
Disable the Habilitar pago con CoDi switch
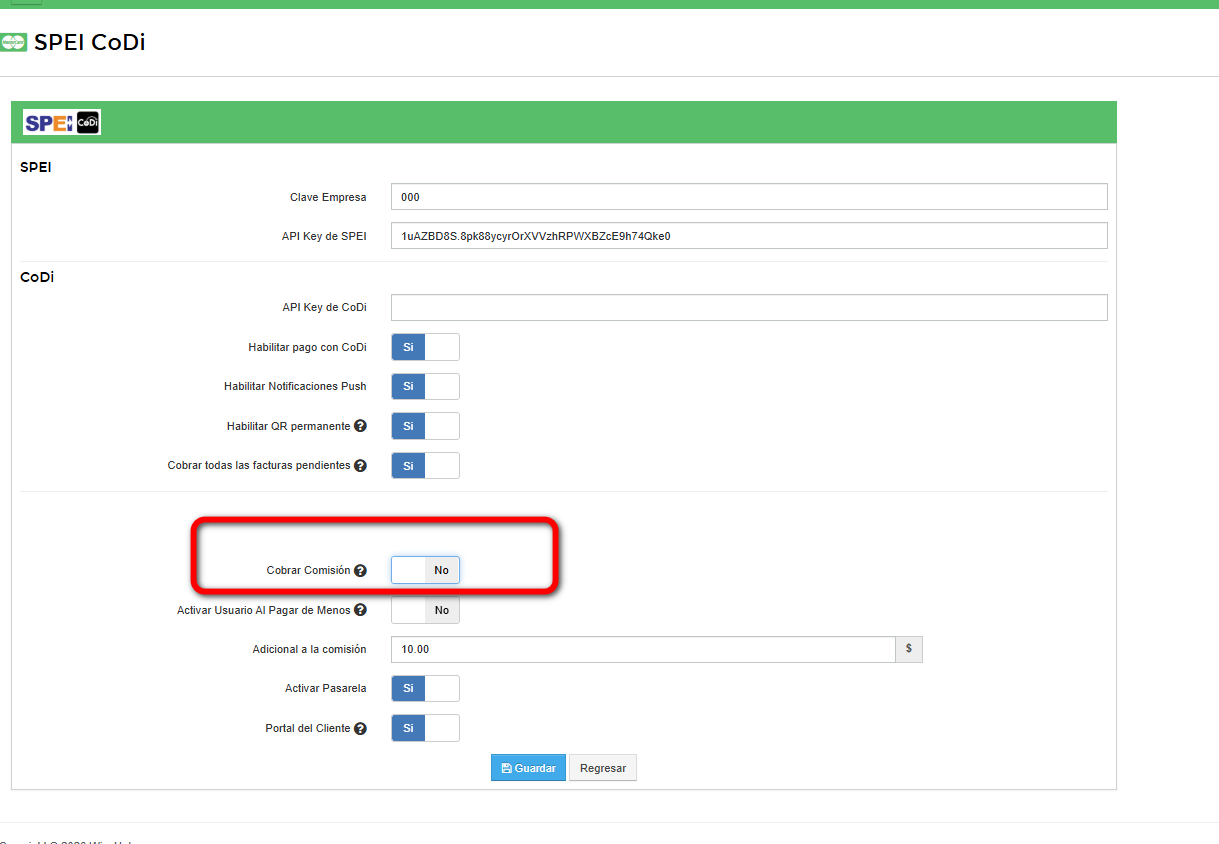(425, 347)
